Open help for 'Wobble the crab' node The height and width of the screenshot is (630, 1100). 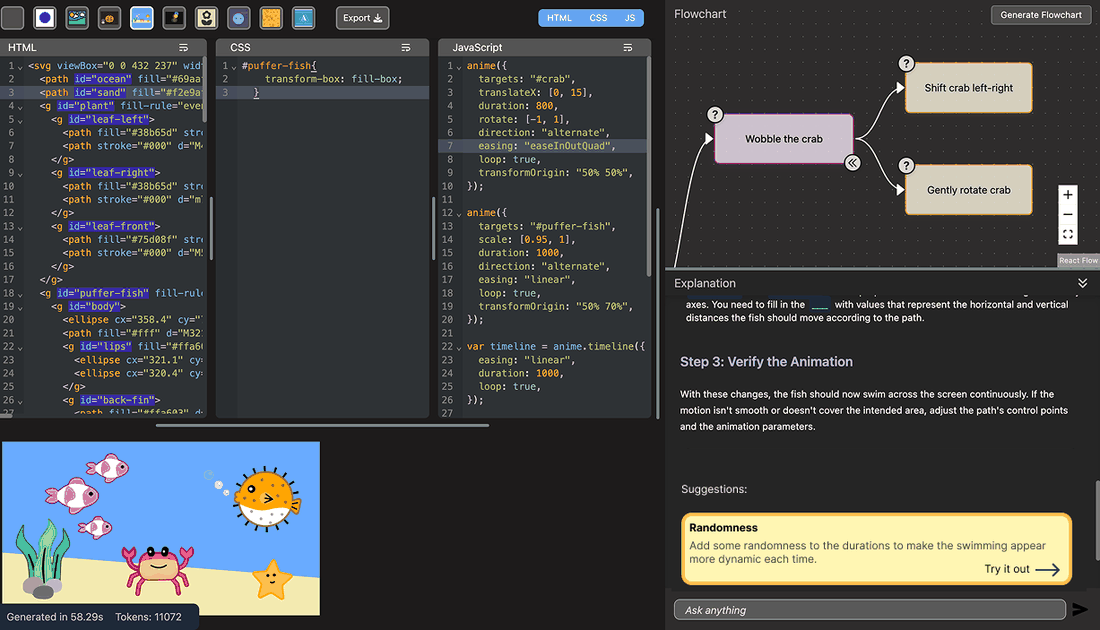[x=715, y=114]
